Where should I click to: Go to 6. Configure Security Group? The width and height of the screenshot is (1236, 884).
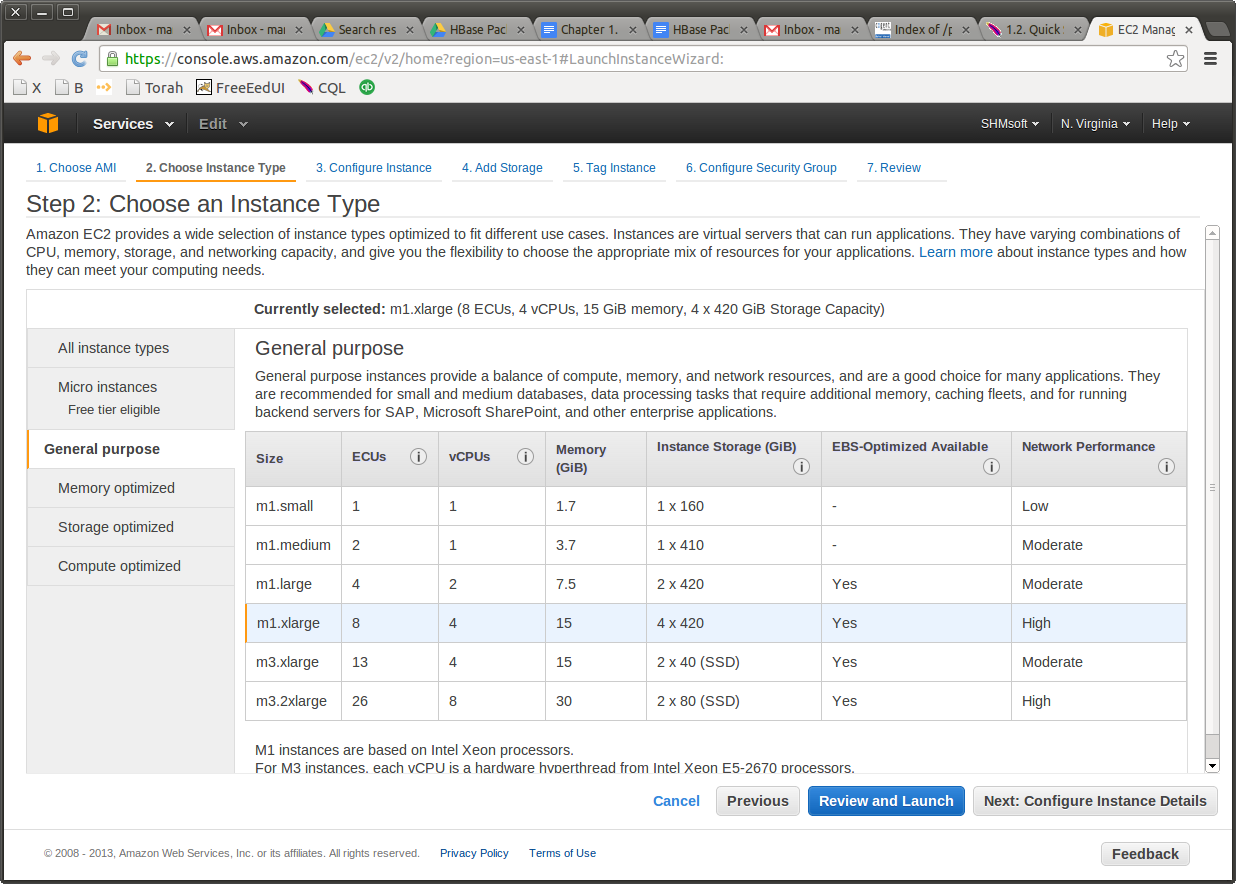[761, 168]
